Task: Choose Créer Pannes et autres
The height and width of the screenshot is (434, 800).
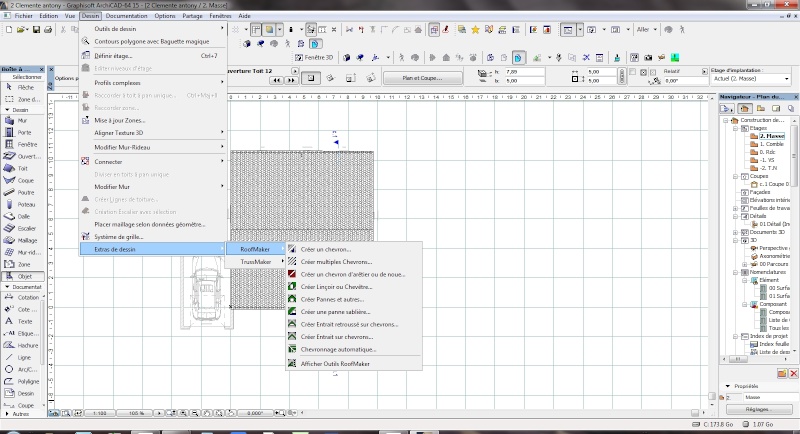Action: click(354, 299)
